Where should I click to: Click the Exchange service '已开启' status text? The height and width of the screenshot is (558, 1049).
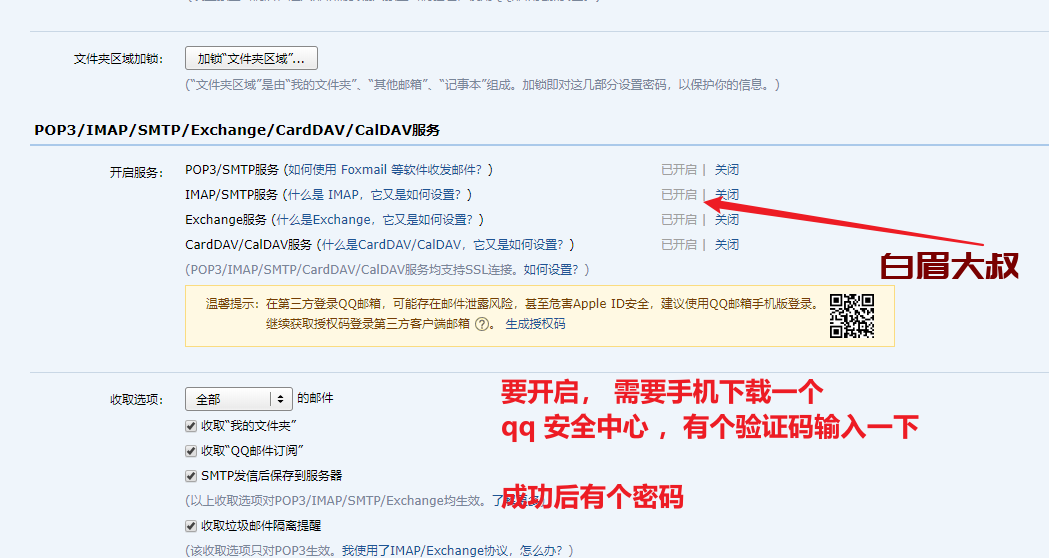[x=678, y=219]
